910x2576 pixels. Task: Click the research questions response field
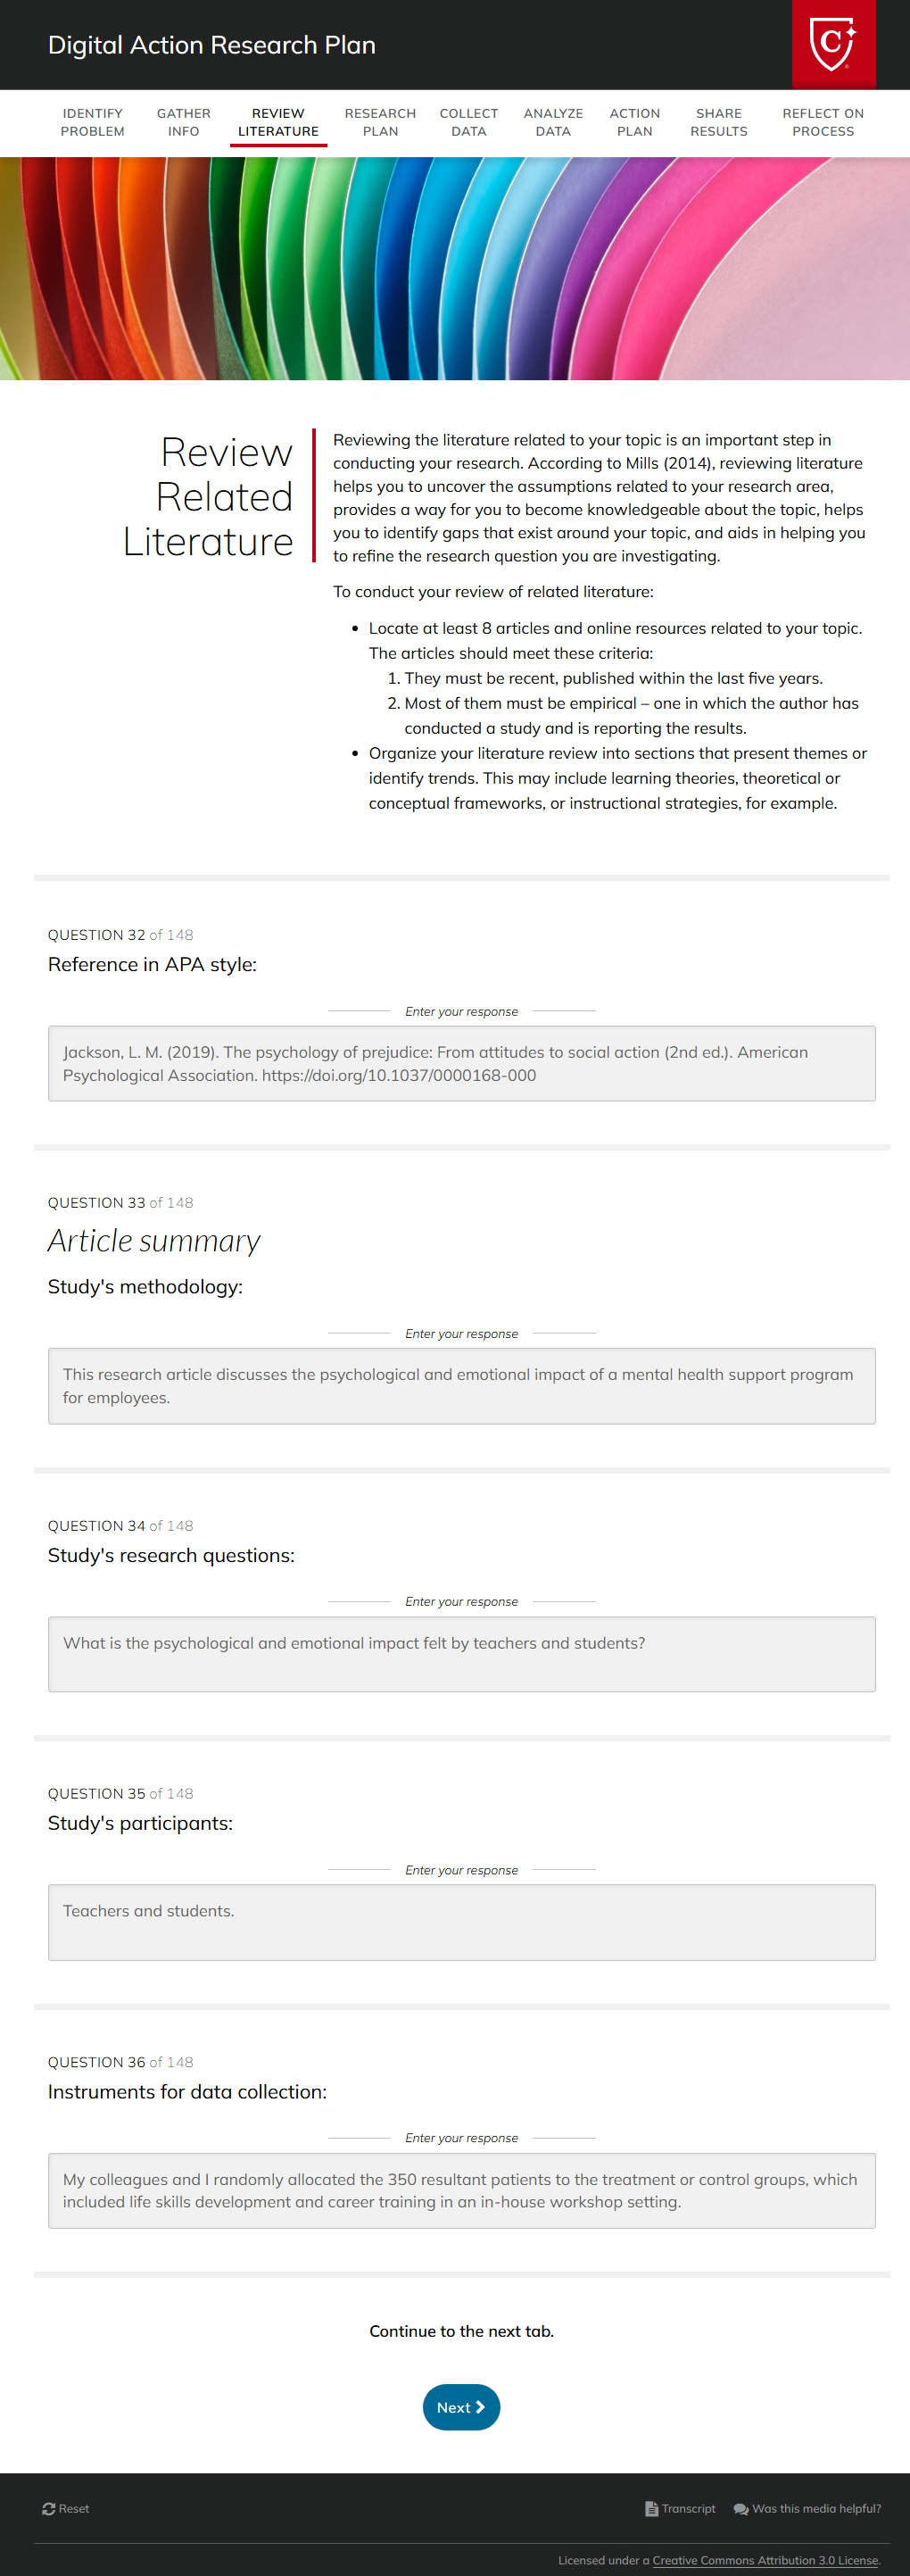462,1654
